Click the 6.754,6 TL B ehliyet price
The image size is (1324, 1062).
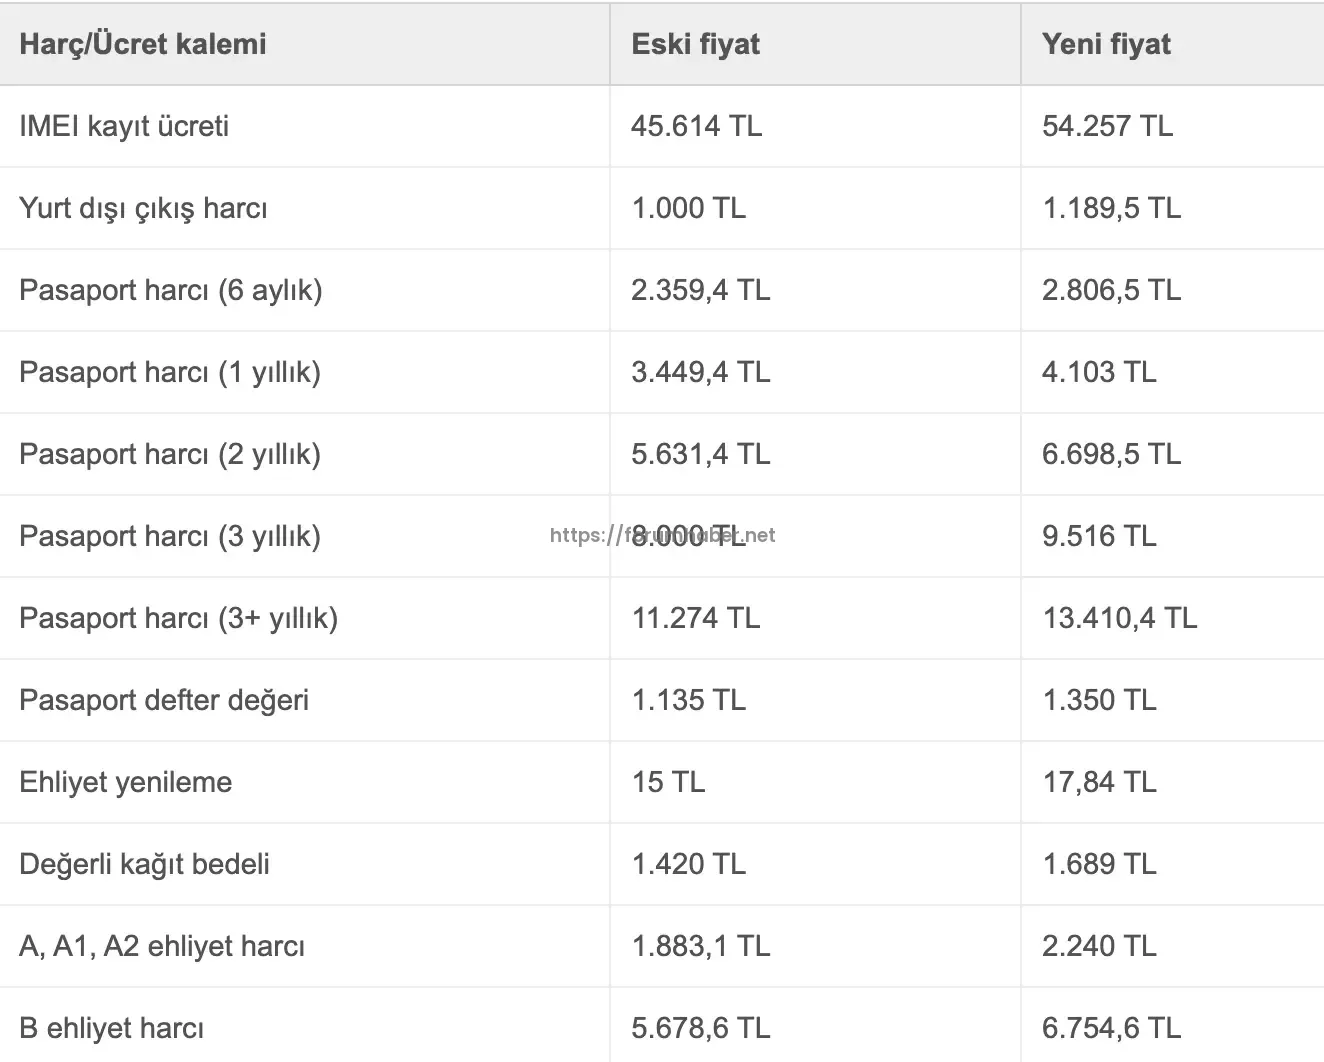point(1111,1028)
